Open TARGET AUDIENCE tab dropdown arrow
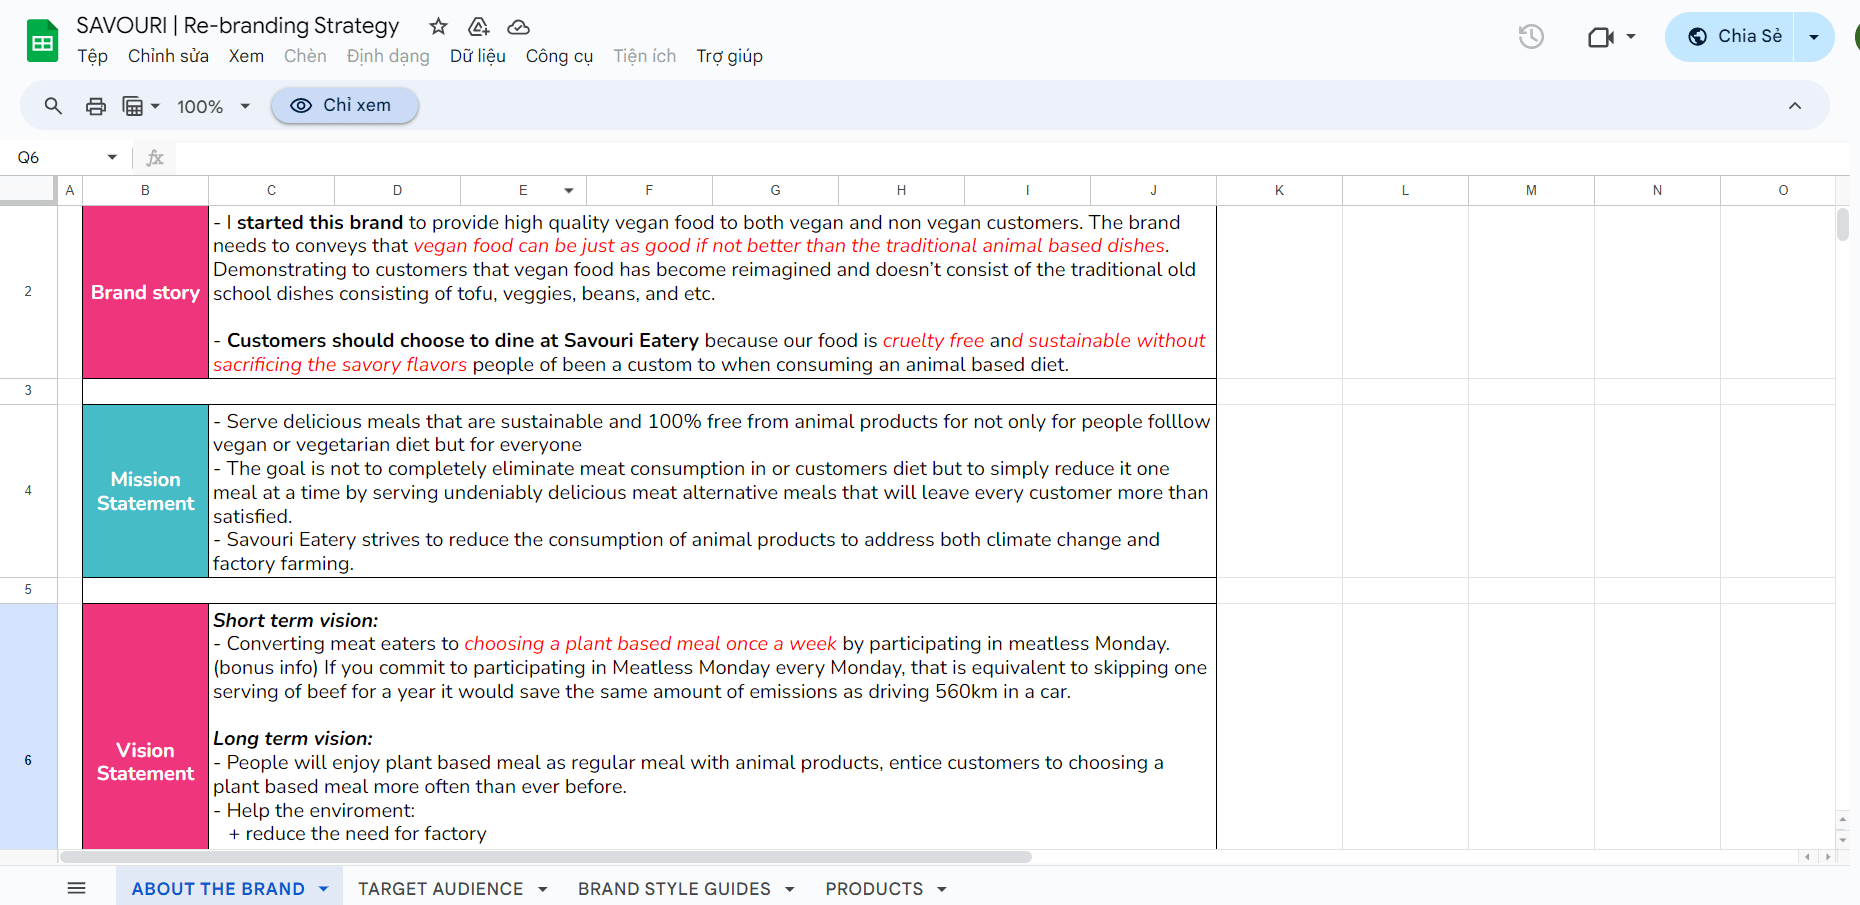Image resolution: width=1860 pixels, height=905 pixels. 543,889
